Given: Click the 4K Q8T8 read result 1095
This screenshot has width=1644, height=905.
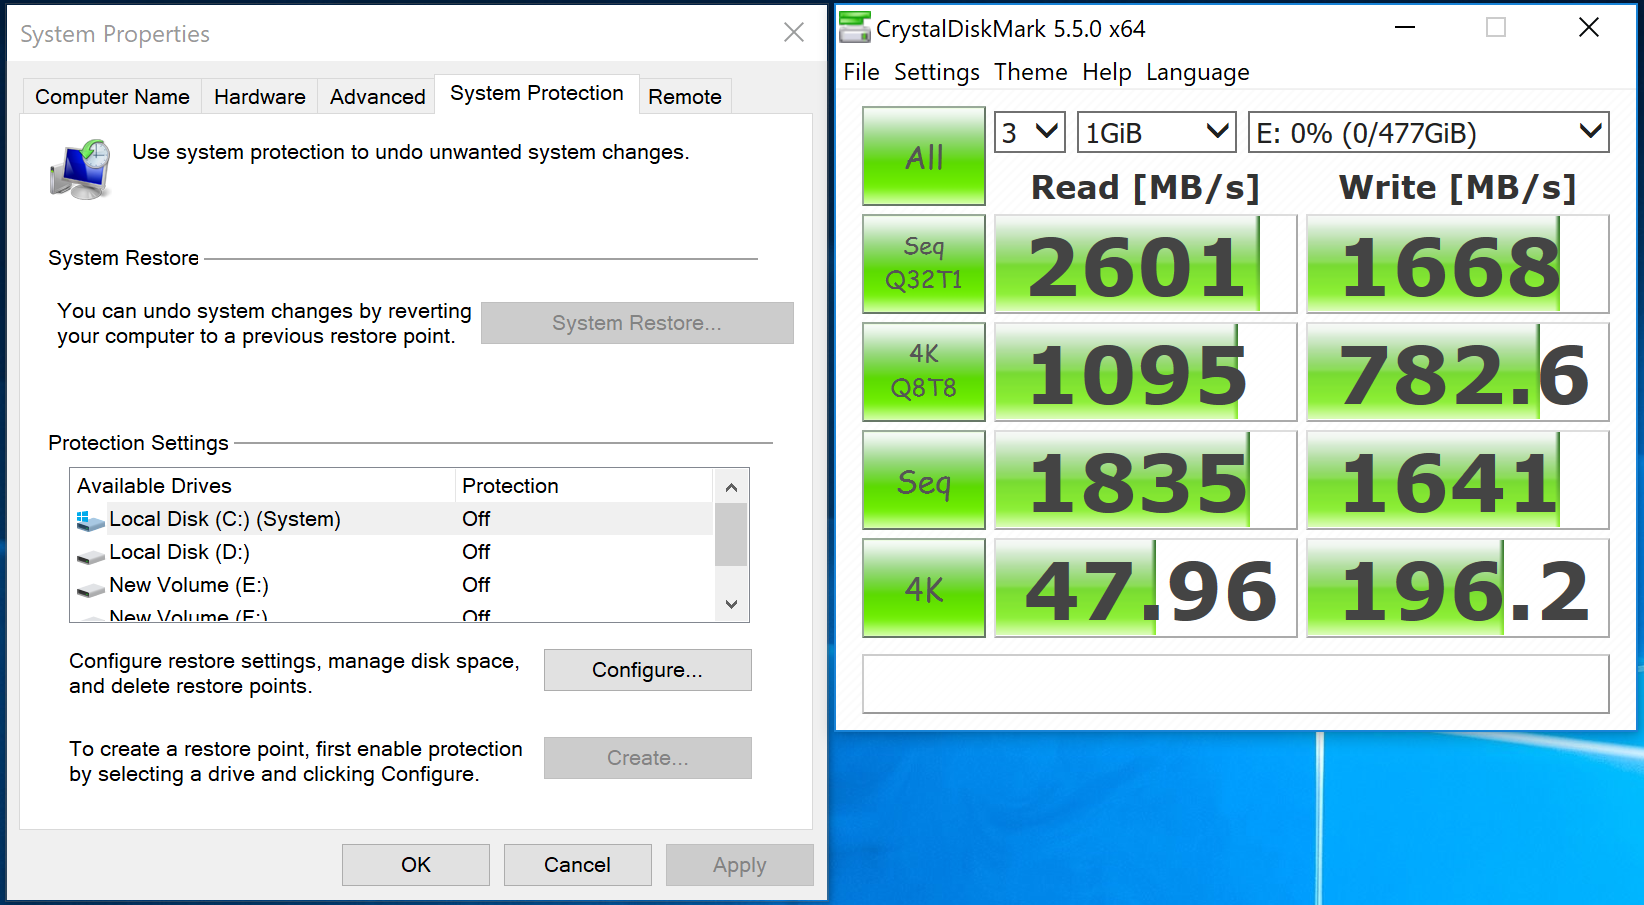Looking at the screenshot, I should coord(1146,372).
